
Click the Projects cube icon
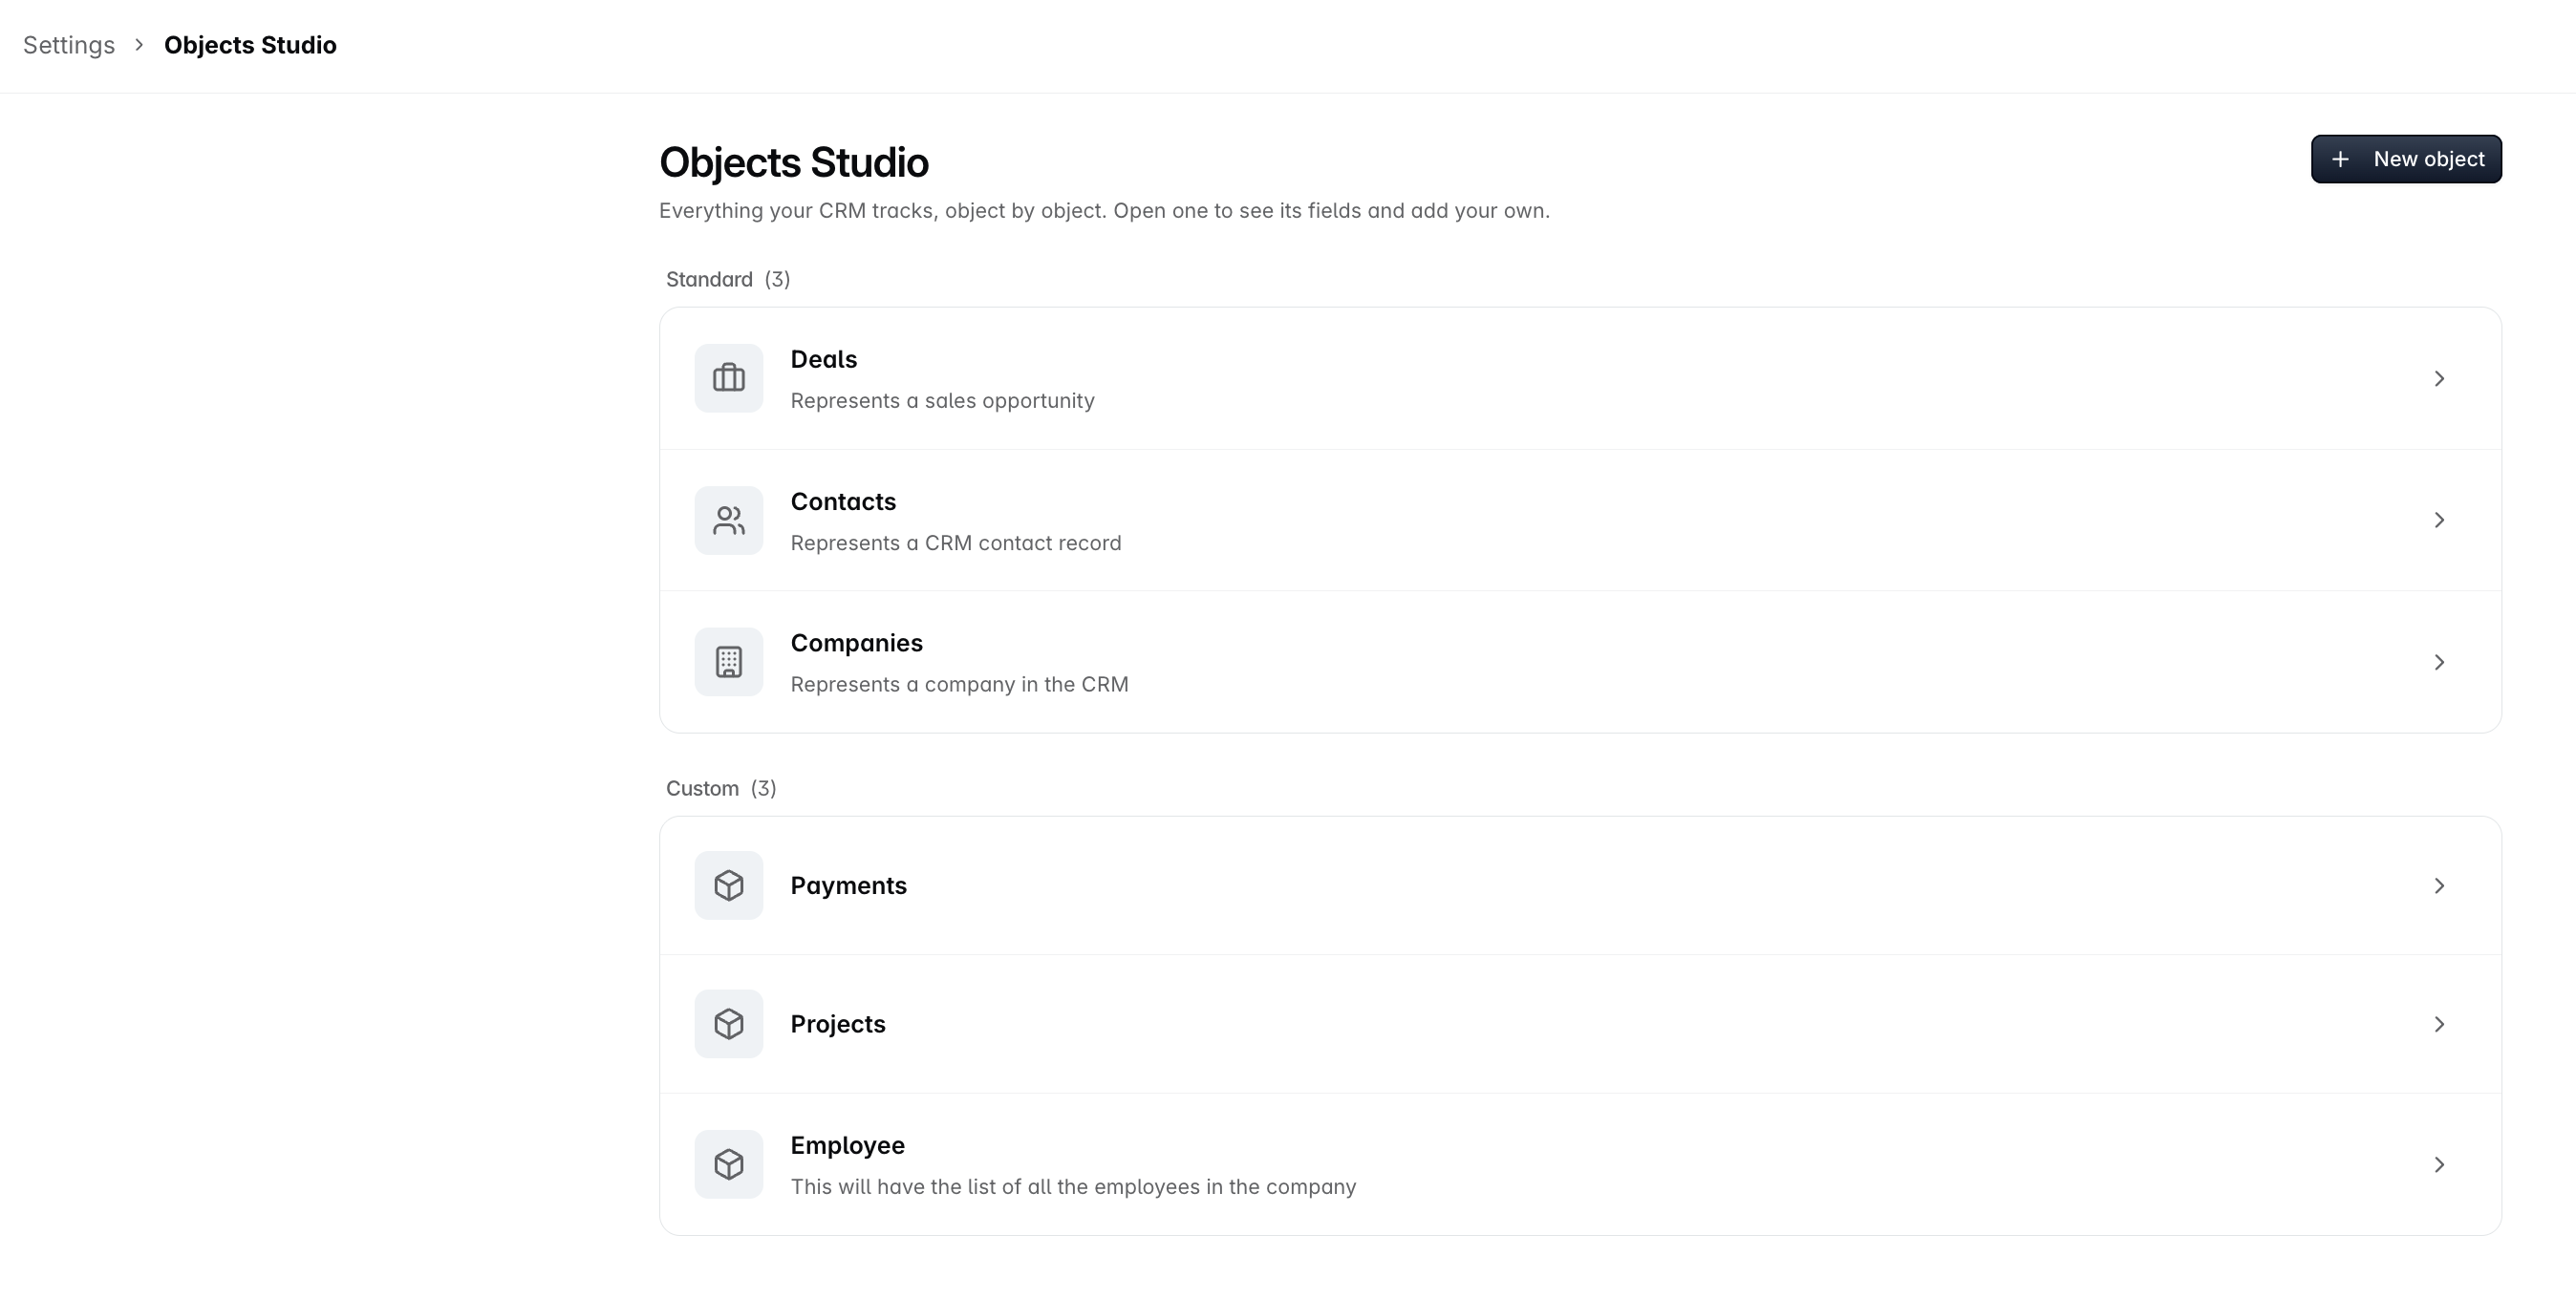tap(729, 1024)
